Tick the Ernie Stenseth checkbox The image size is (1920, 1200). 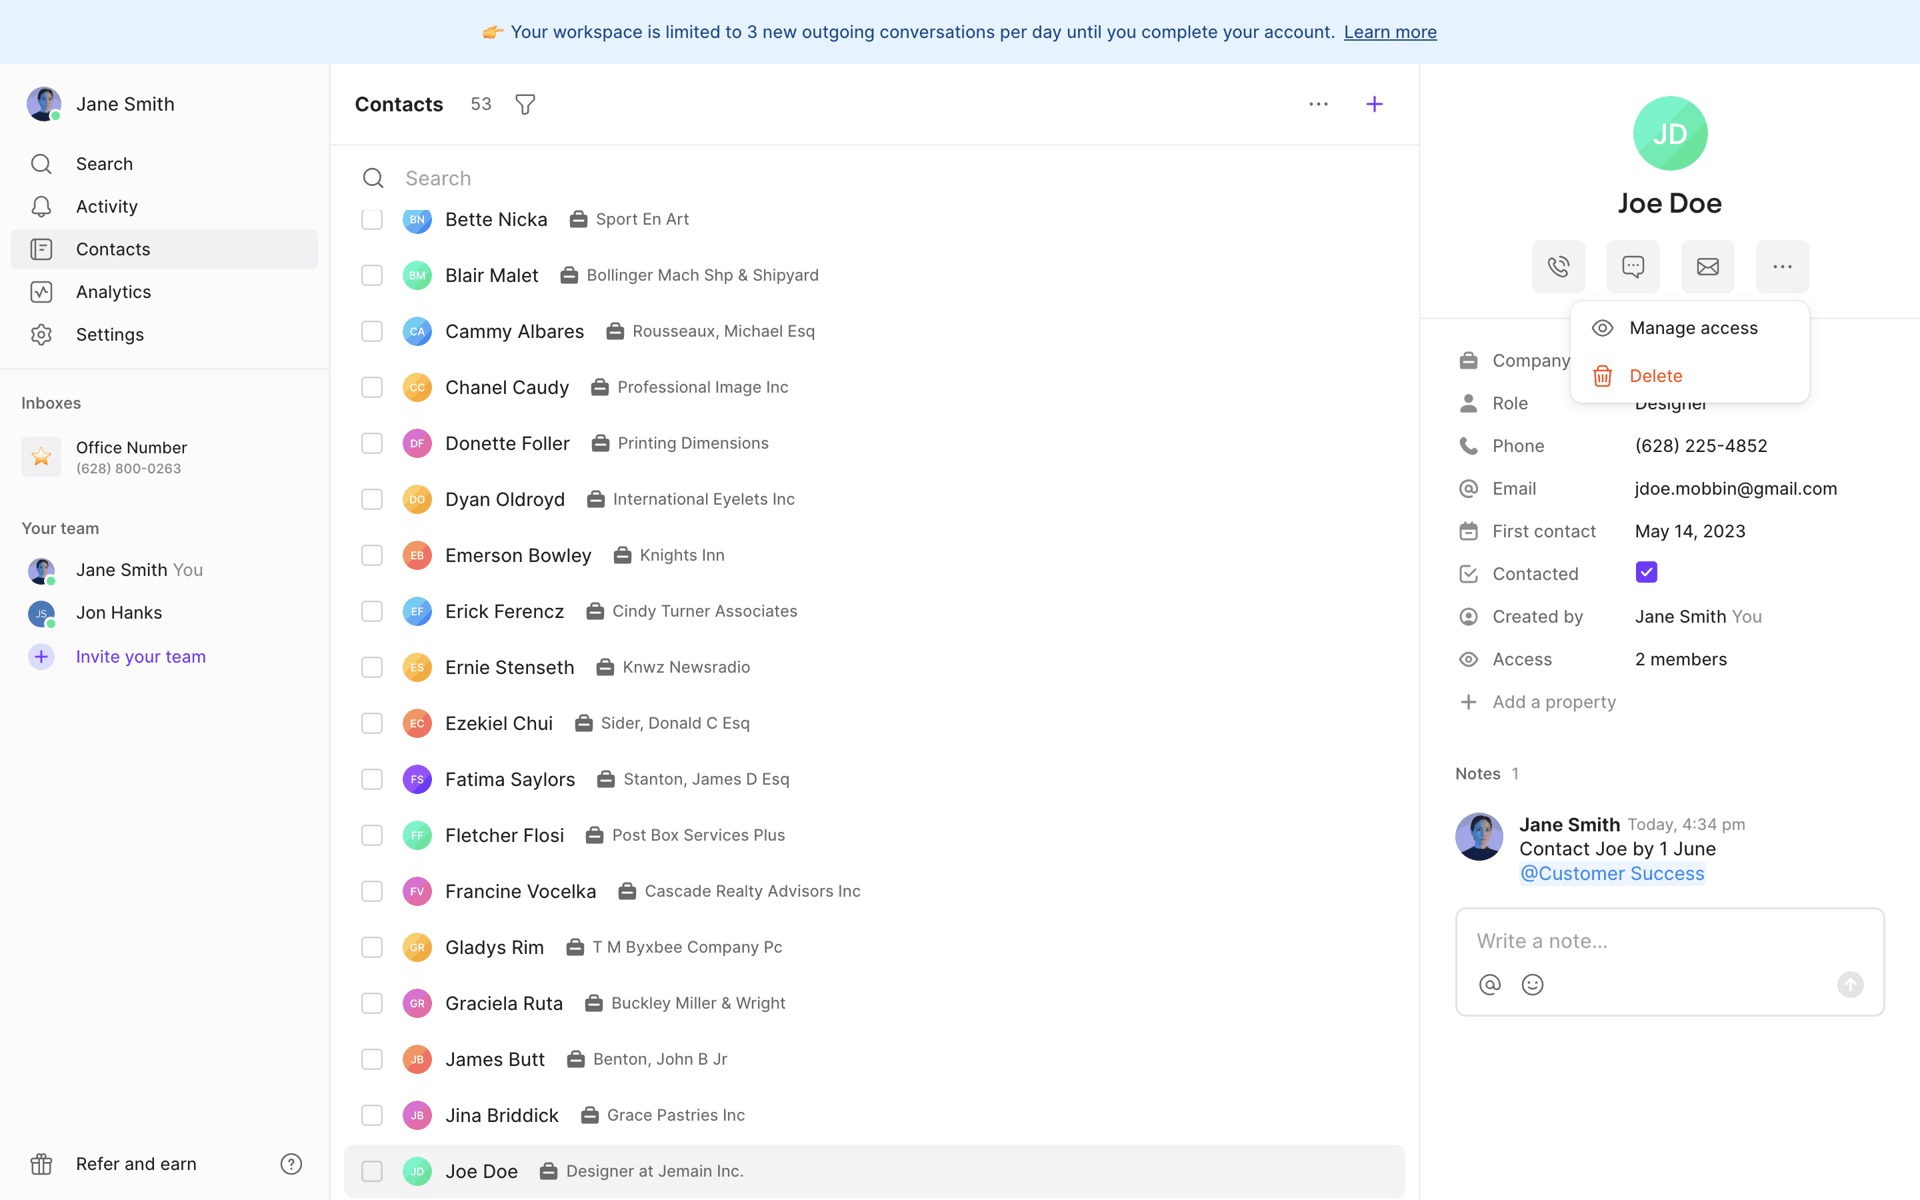click(x=372, y=667)
